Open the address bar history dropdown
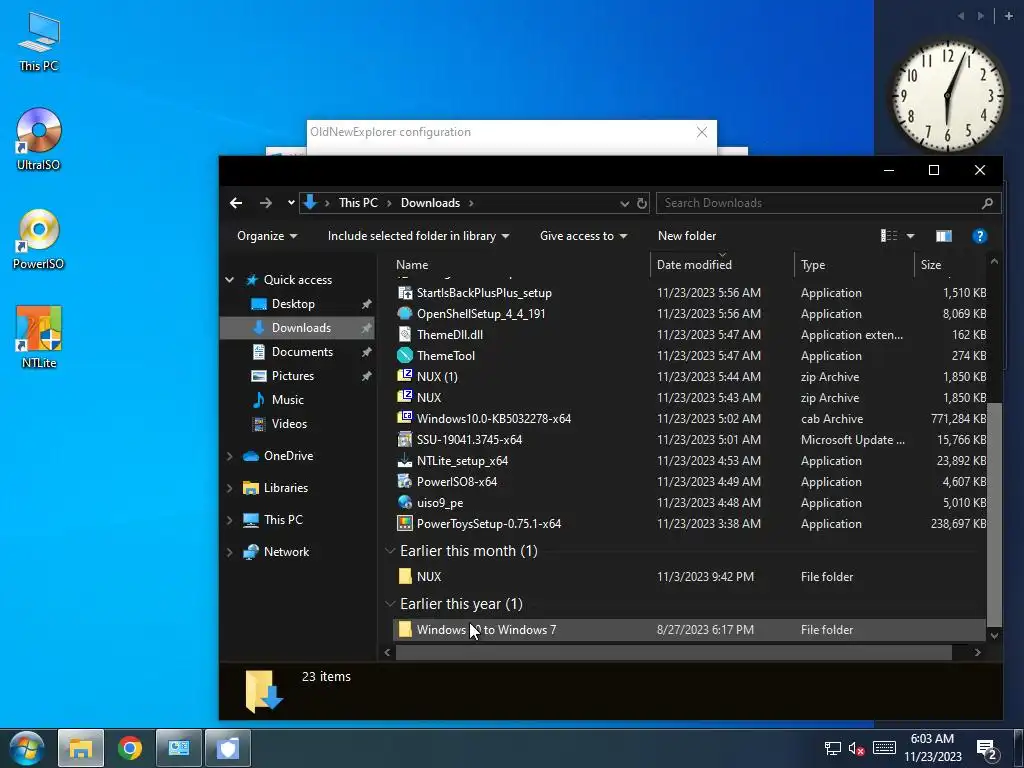This screenshot has height=768, width=1024. (x=624, y=203)
